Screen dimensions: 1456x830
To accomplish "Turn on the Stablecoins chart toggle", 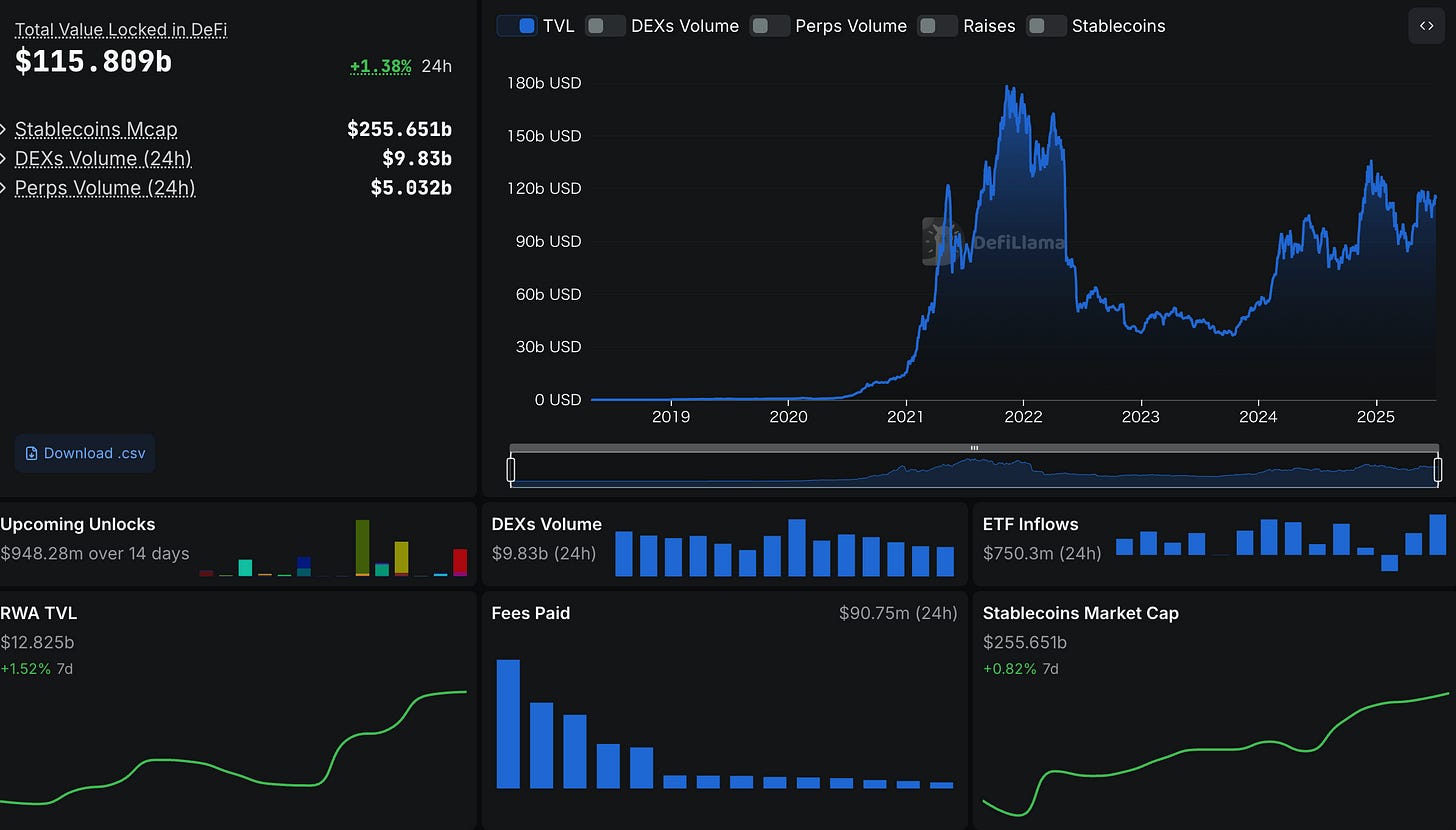I will 1046,26.
